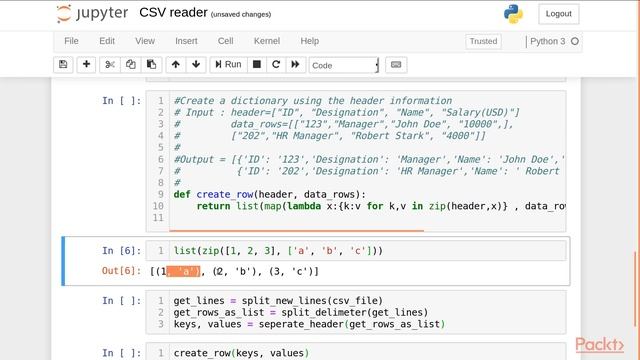Image resolution: width=640 pixels, height=360 pixels.
Task: Paste cells below
Action: tap(151, 64)
